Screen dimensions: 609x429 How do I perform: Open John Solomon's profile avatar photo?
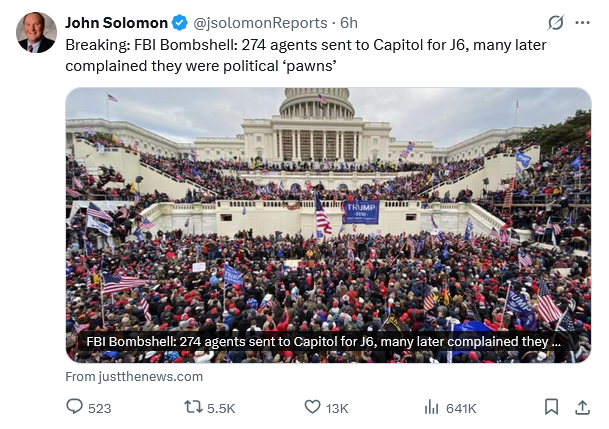[x=36, y=33]
